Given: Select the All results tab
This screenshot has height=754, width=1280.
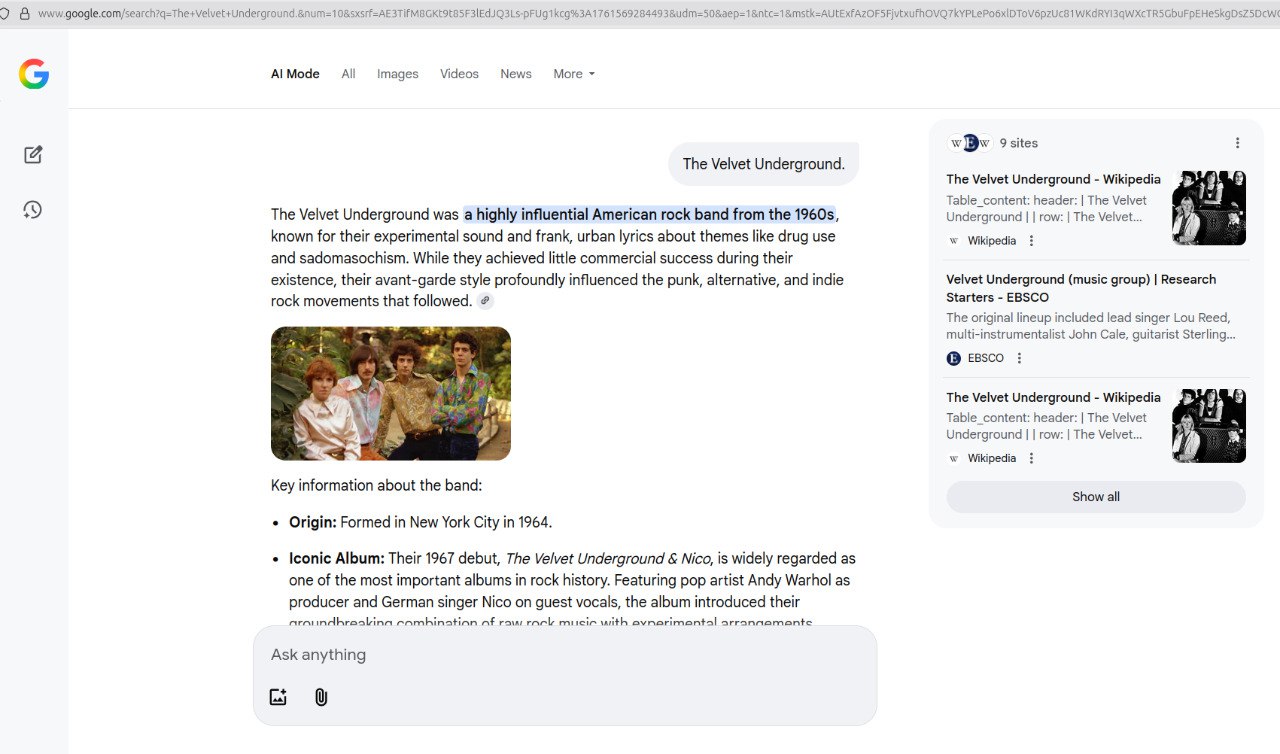Looking at the screenshot, I should [348, 74].
